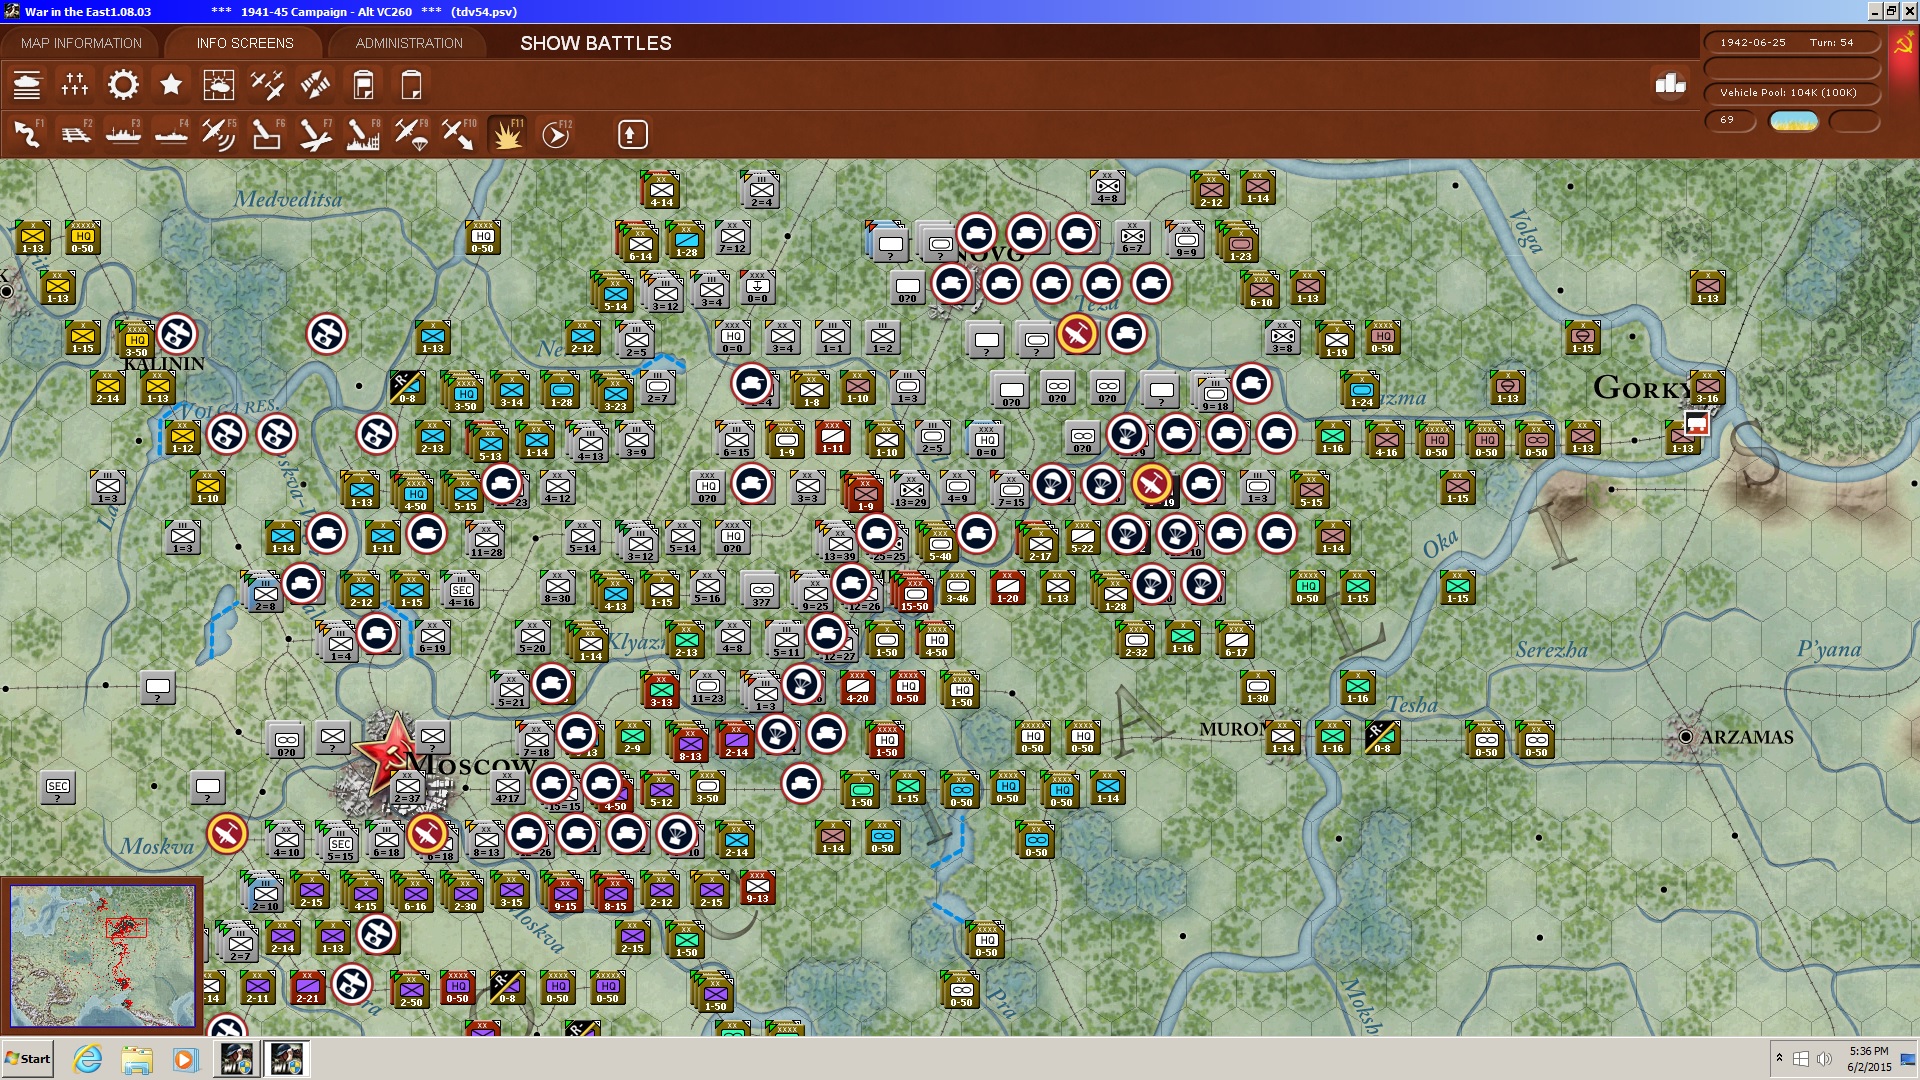Select the red 9-13 unit counter
This screenshot has height=1080, width=1920.
click(x=758, y=887)
